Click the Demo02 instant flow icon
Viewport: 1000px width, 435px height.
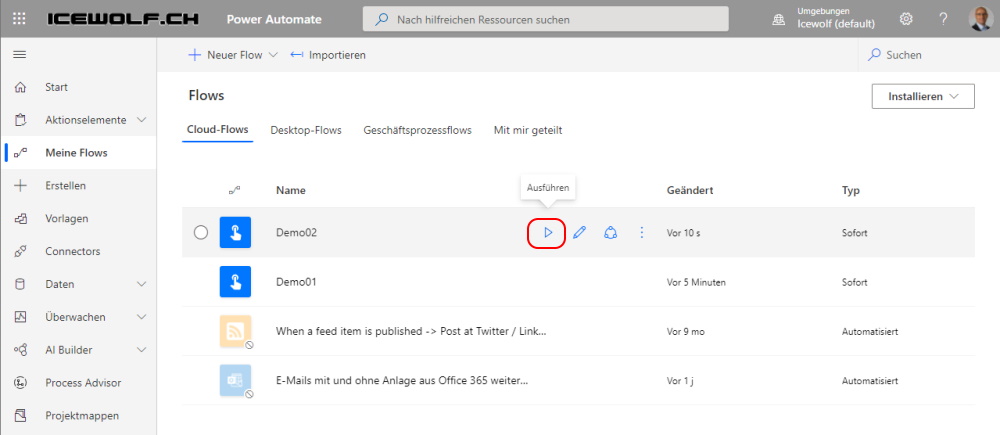(x=235, y=233)
